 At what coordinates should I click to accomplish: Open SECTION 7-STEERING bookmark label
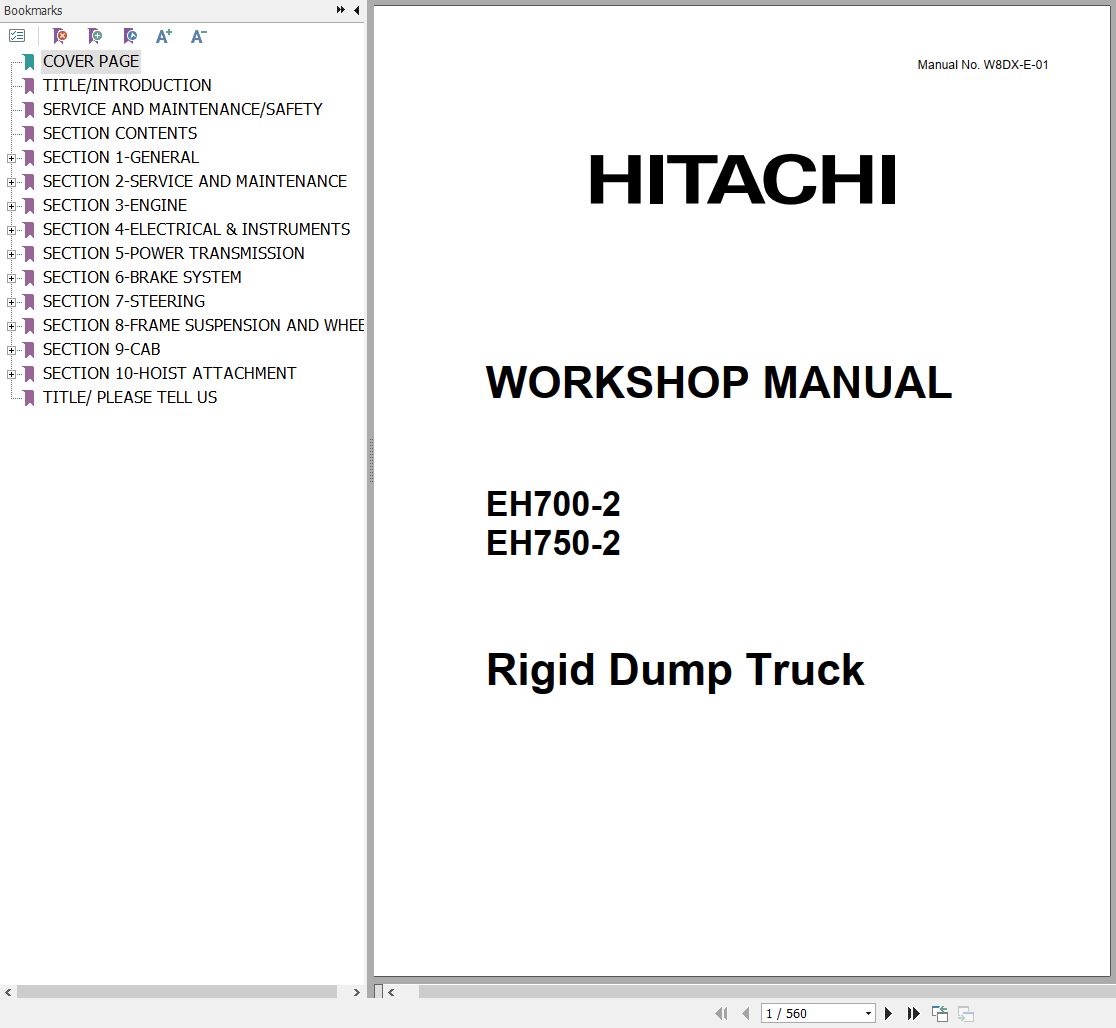click(124, 302)
